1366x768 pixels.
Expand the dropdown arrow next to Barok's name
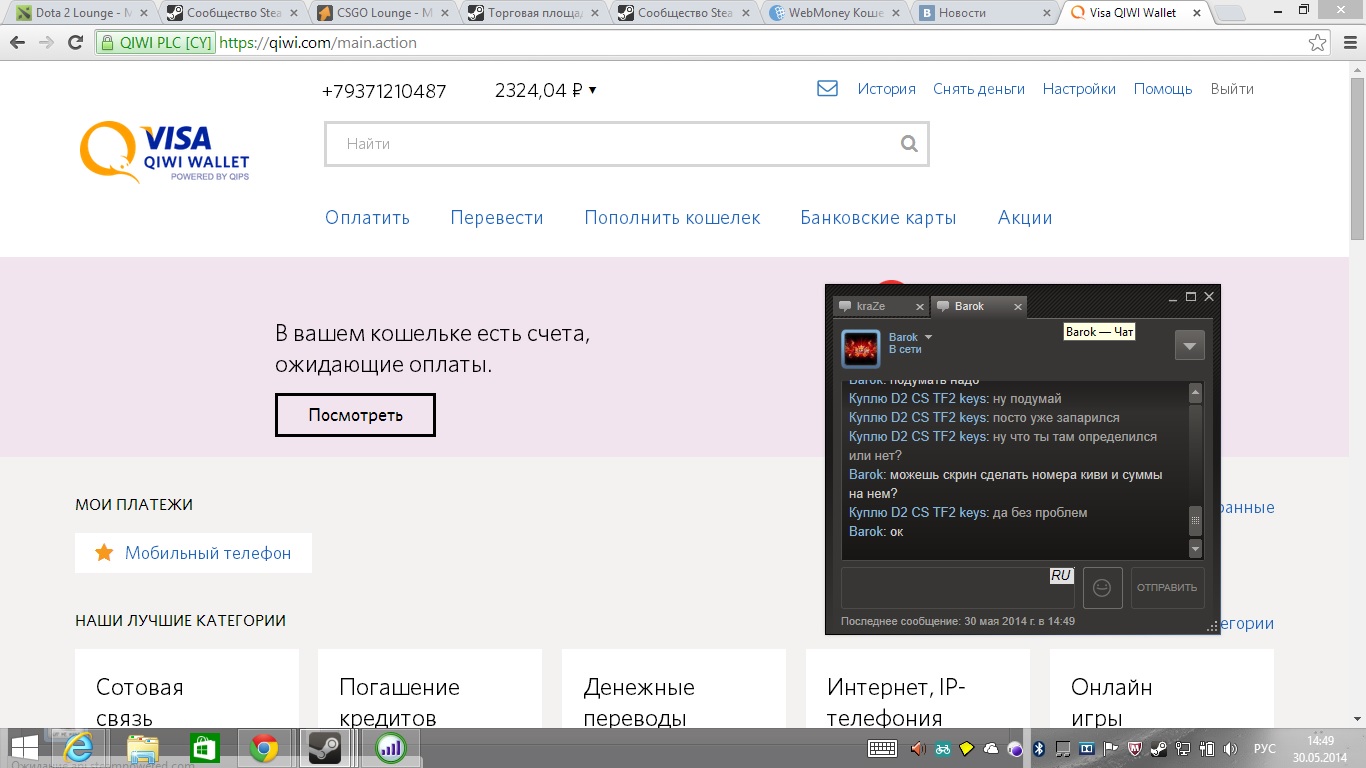[x=928, y=337]
